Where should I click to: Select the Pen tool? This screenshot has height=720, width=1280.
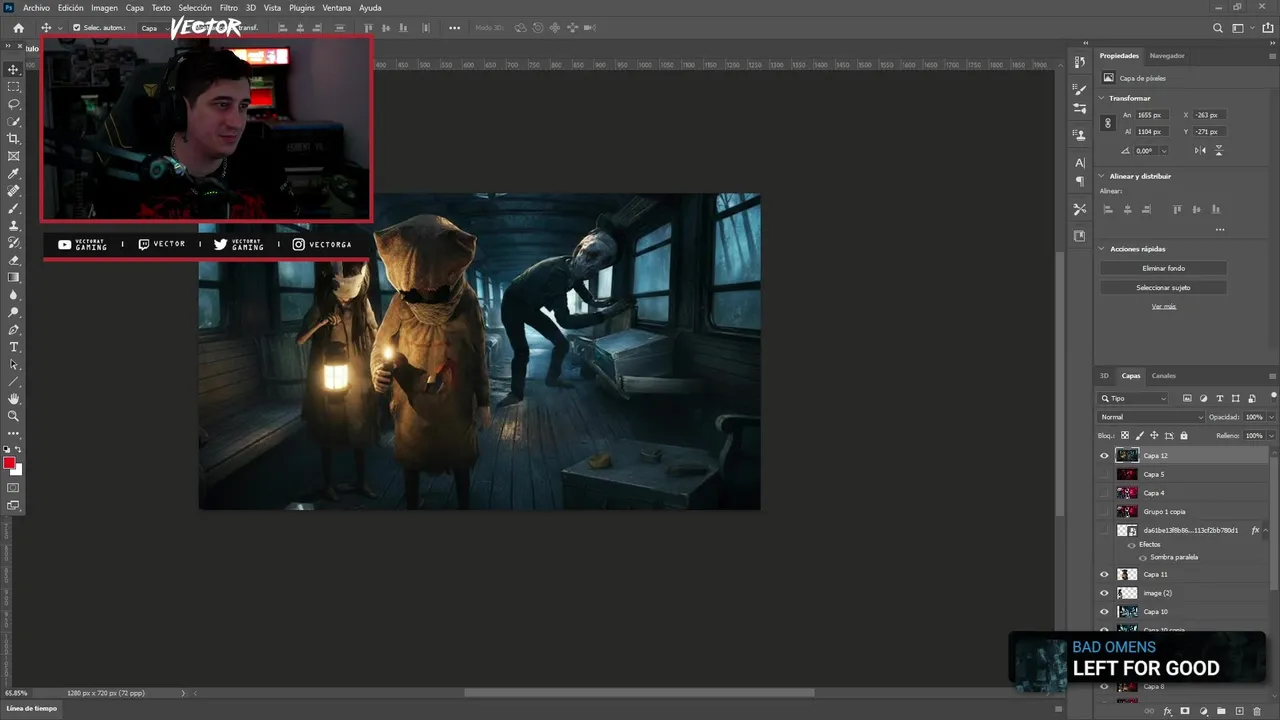[14, 329]
